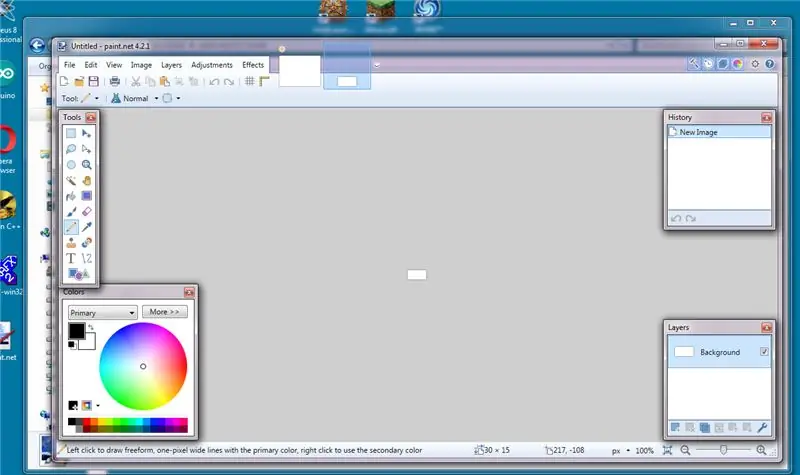Open the Normal blend mode dropdown

click(x=156, y=98)
